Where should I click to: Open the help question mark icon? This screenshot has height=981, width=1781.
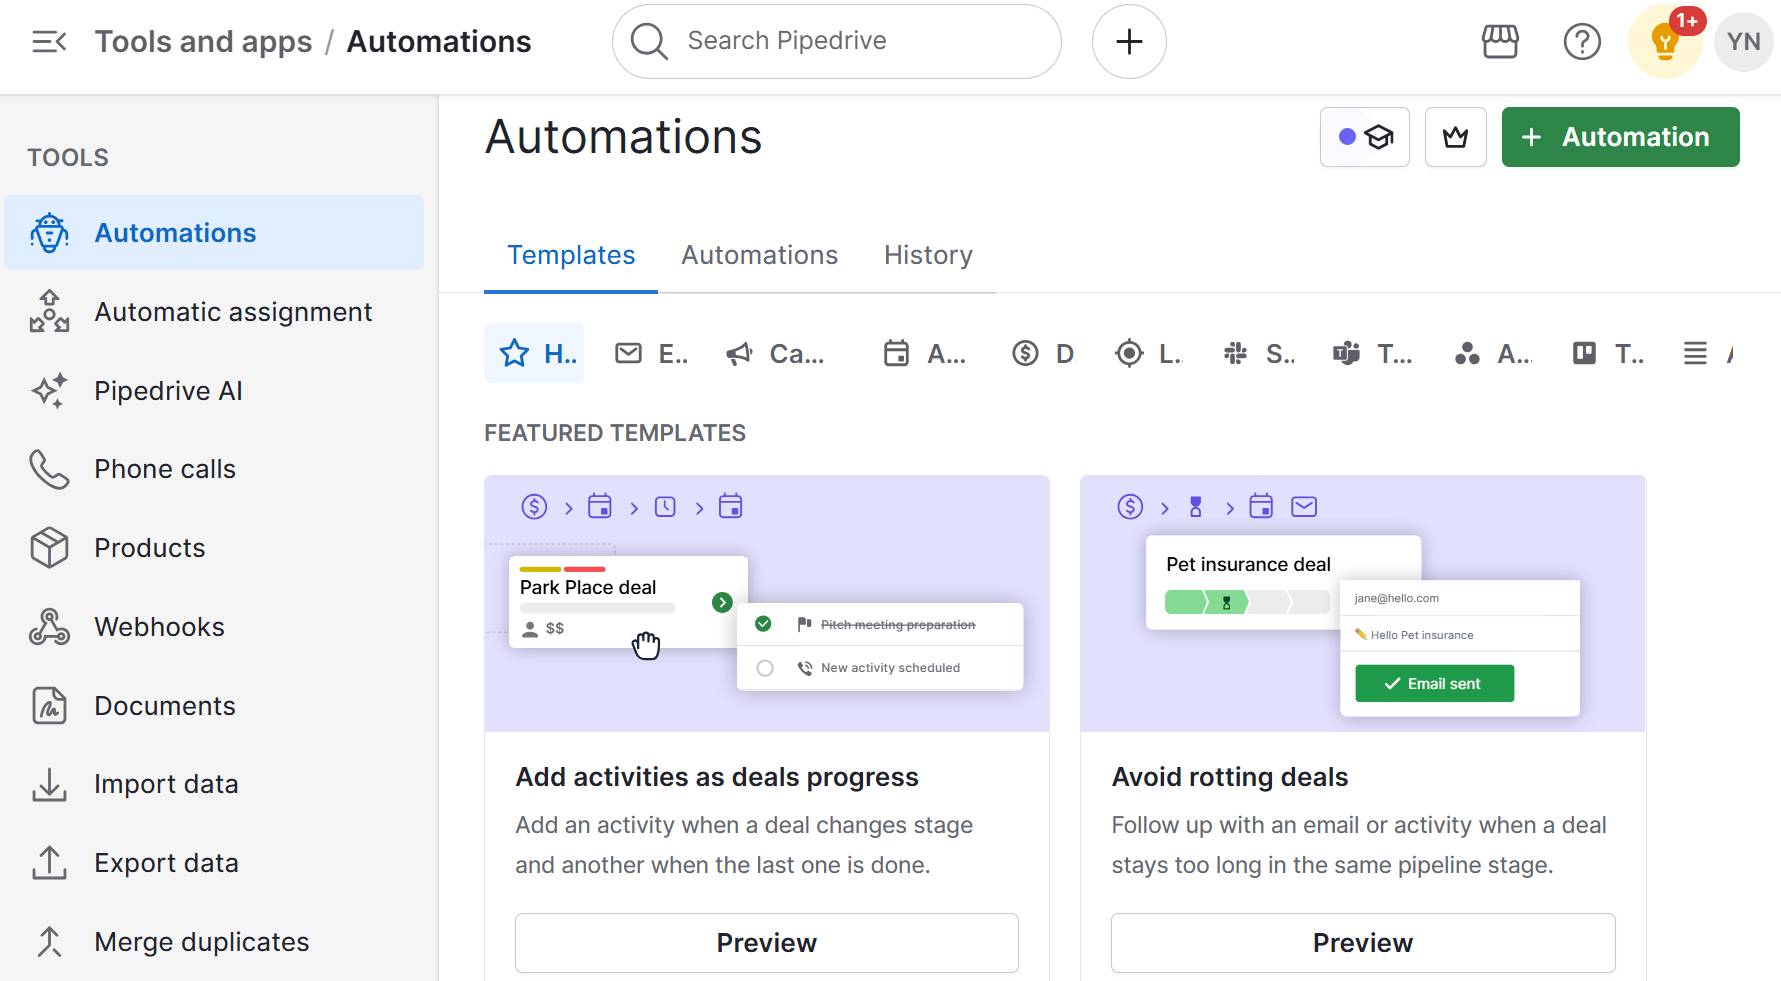[x=1582, y=42]
